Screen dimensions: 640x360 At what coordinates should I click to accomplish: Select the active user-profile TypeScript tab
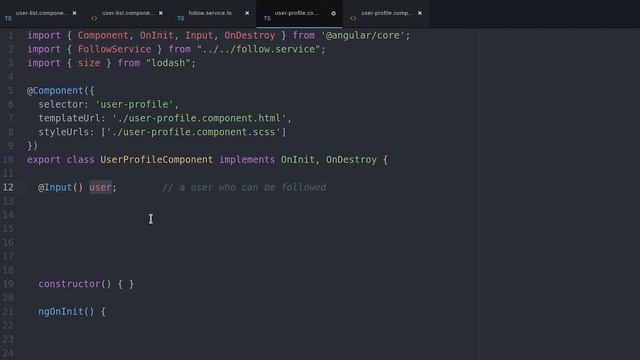point(299,13)
